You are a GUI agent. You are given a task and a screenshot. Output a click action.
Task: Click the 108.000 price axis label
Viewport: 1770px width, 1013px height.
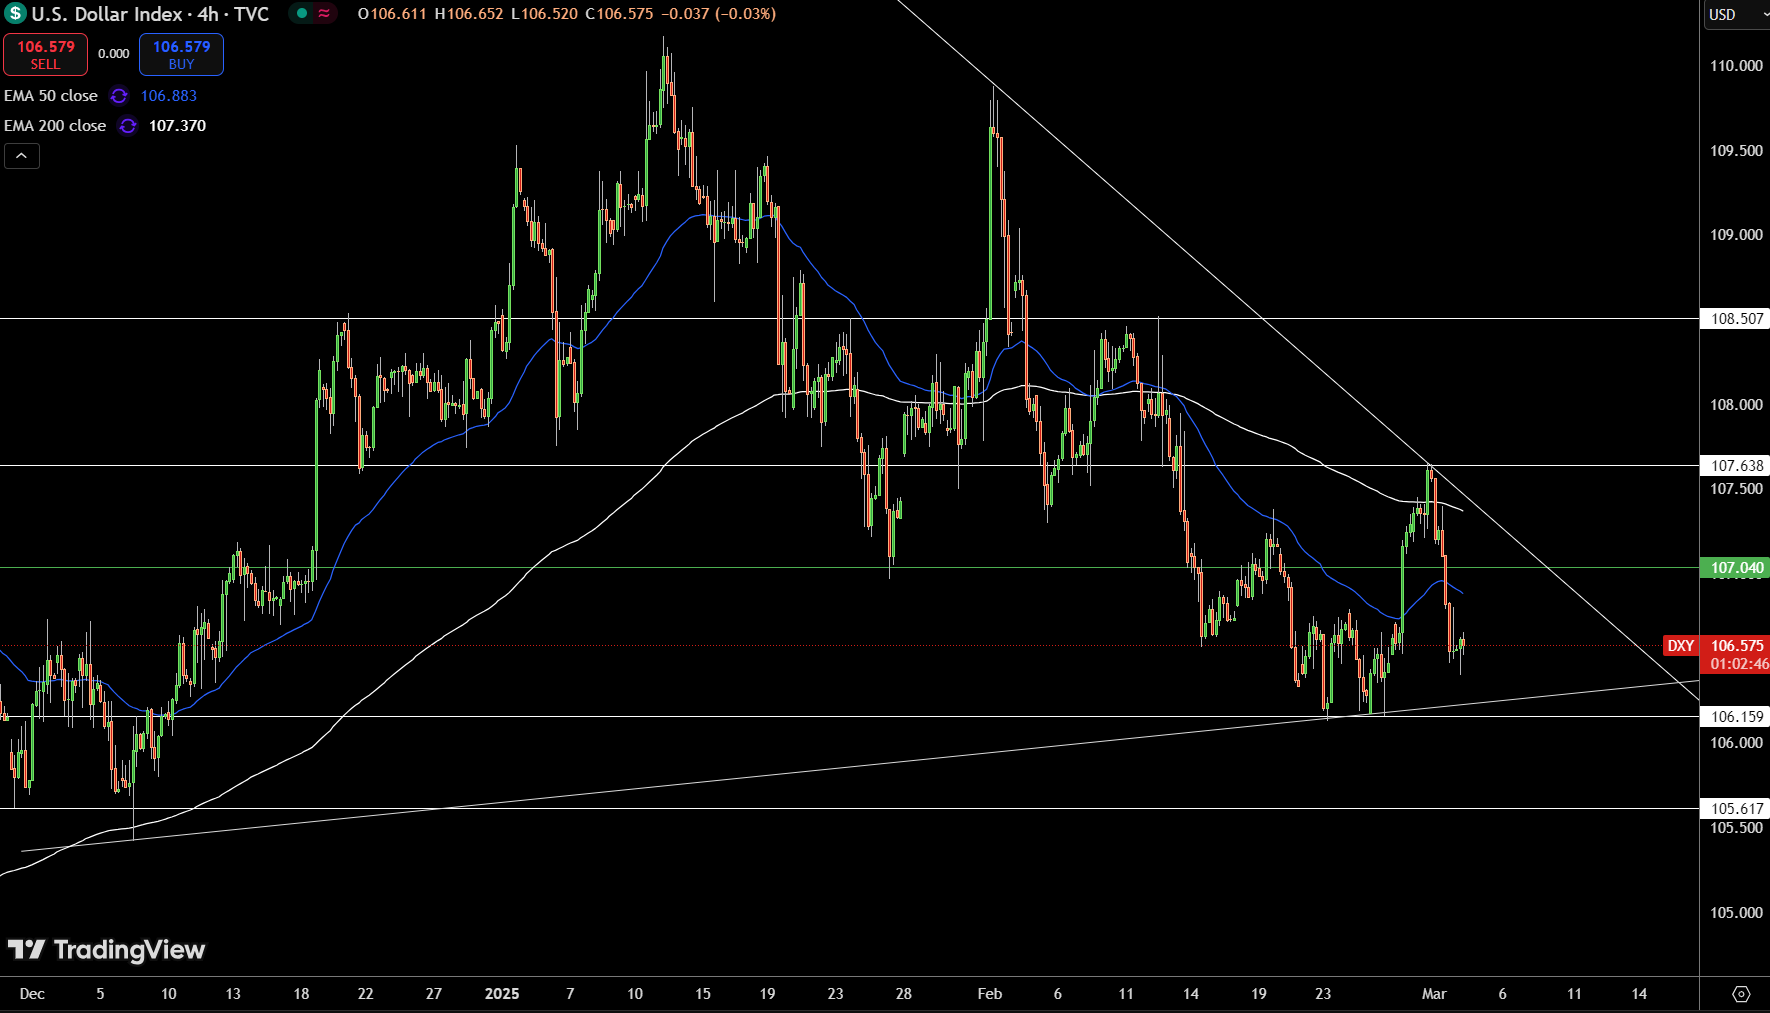click(1736, 405)
